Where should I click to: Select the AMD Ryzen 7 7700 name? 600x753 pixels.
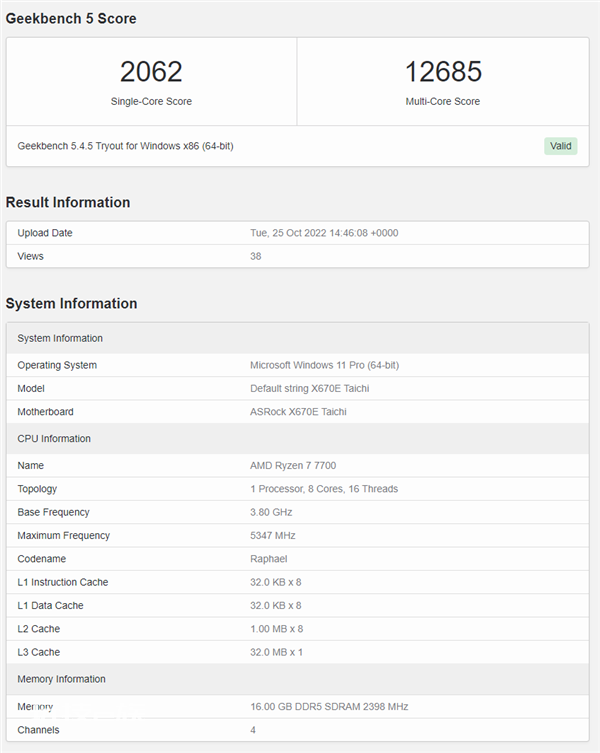coord(293,465)
